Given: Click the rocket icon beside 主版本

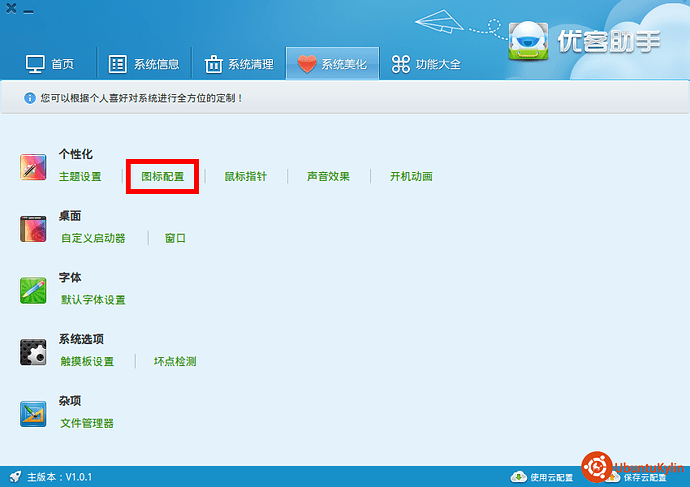Looking at the screenshot, I should pos(15,476).
